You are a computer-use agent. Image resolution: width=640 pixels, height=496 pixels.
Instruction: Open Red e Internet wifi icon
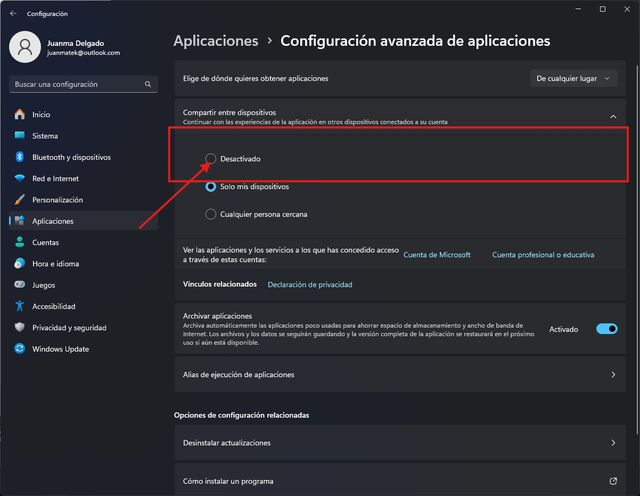20,178
